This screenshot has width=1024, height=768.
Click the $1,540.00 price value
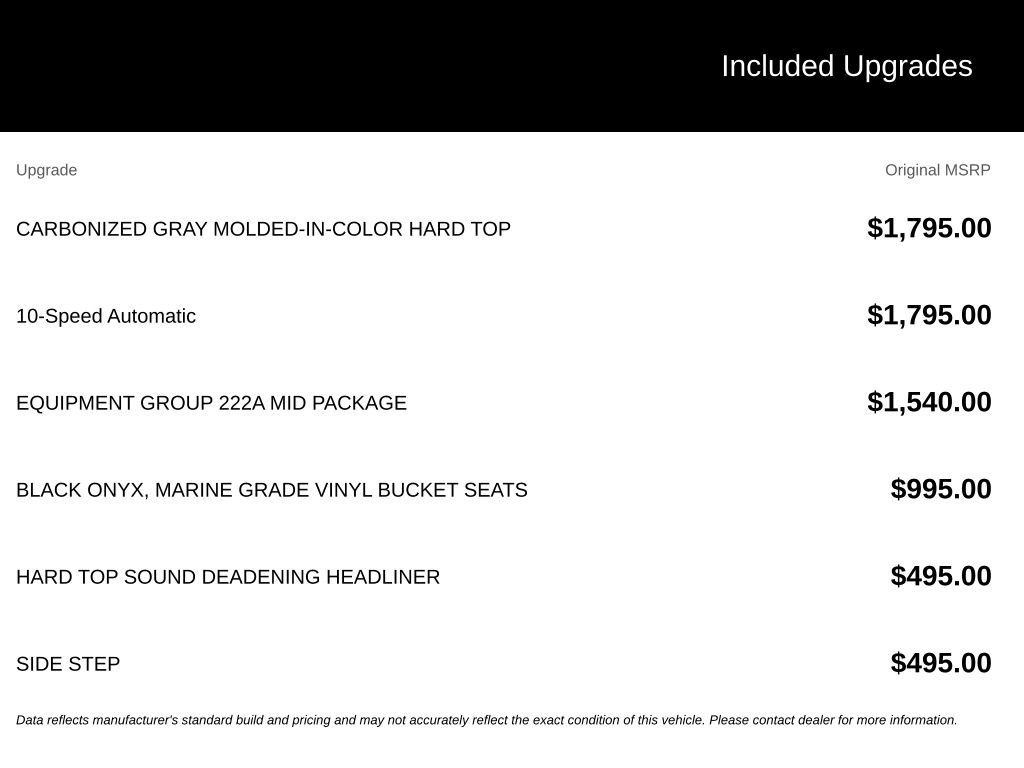pos(929,402)
